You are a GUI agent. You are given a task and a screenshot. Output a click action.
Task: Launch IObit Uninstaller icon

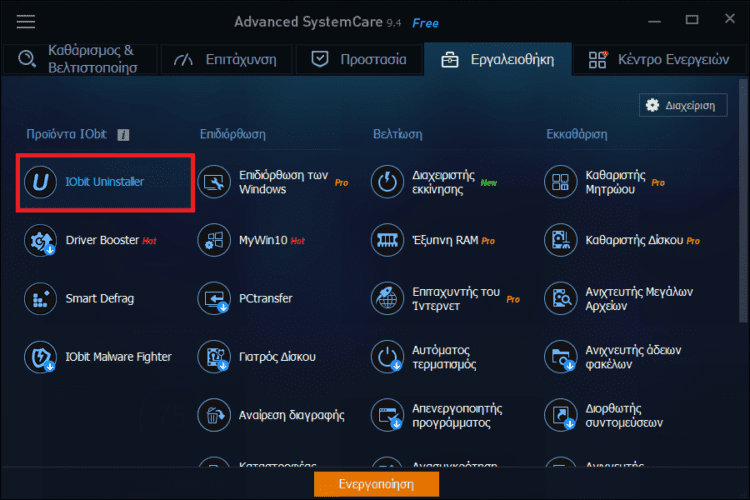tap(41, 182)
